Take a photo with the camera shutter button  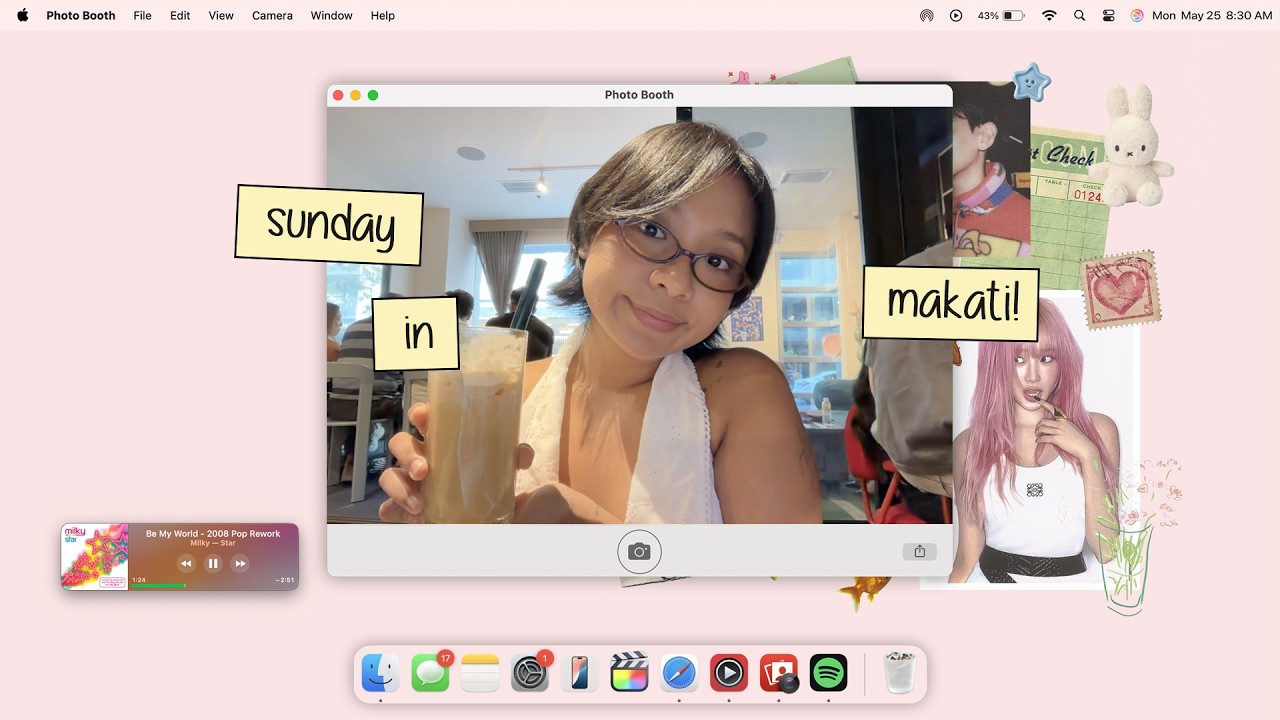pyautogui.click(x=639, y=551)
